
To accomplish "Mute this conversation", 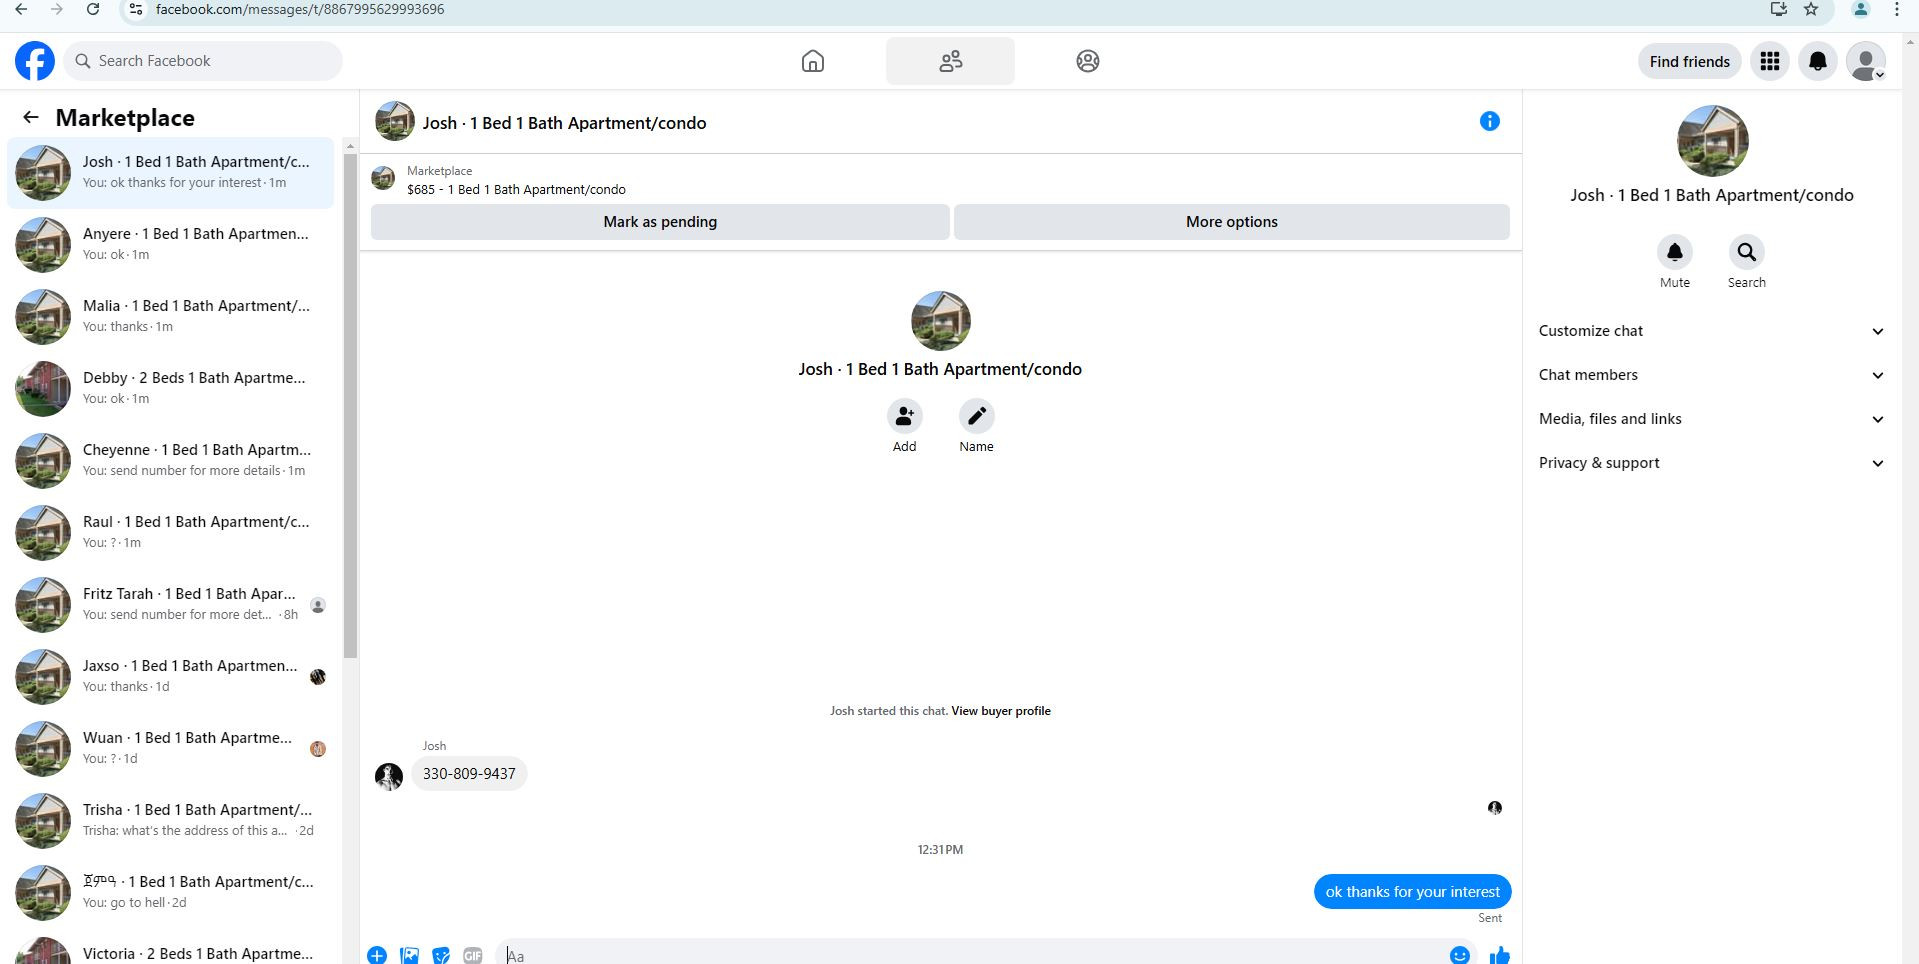I will pyautogui.click(x=1675, y=252).
